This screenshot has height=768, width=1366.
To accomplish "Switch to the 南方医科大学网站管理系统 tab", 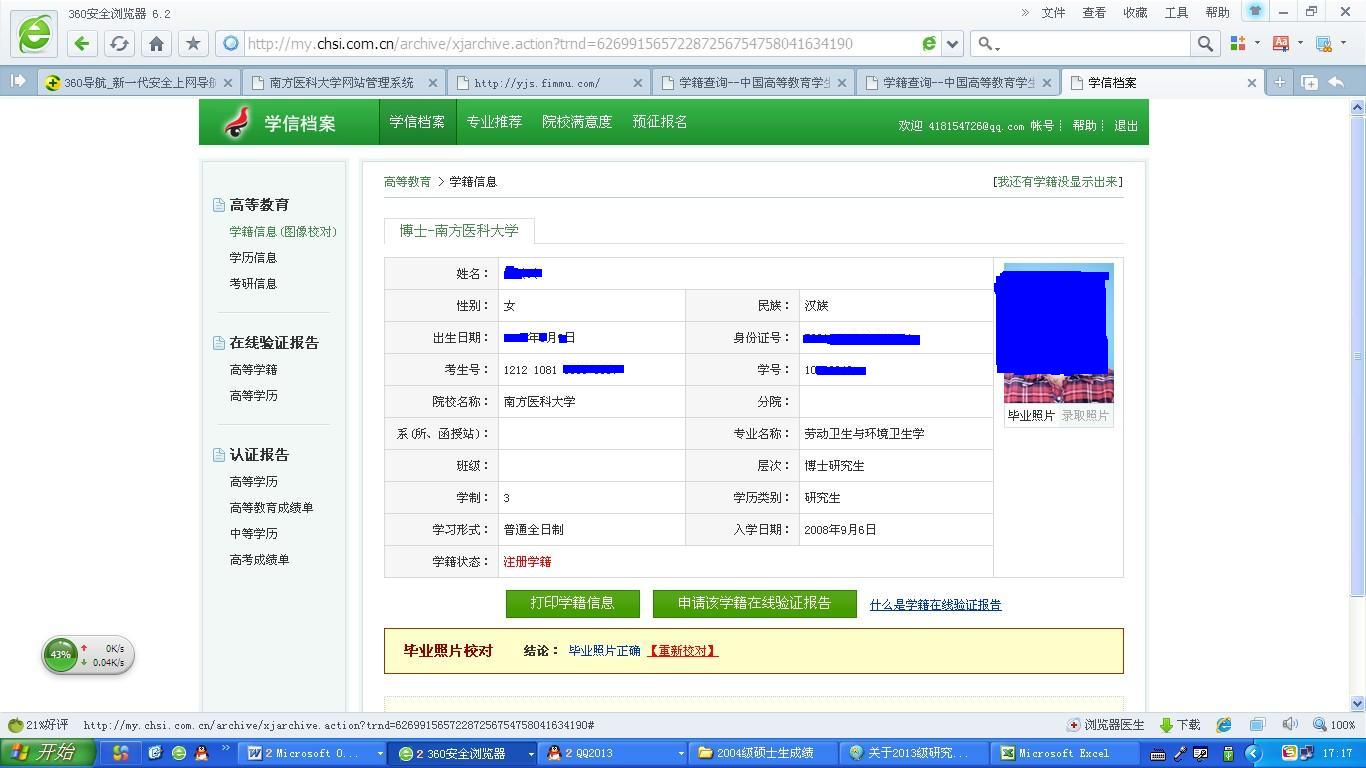I will coord(342,83).
